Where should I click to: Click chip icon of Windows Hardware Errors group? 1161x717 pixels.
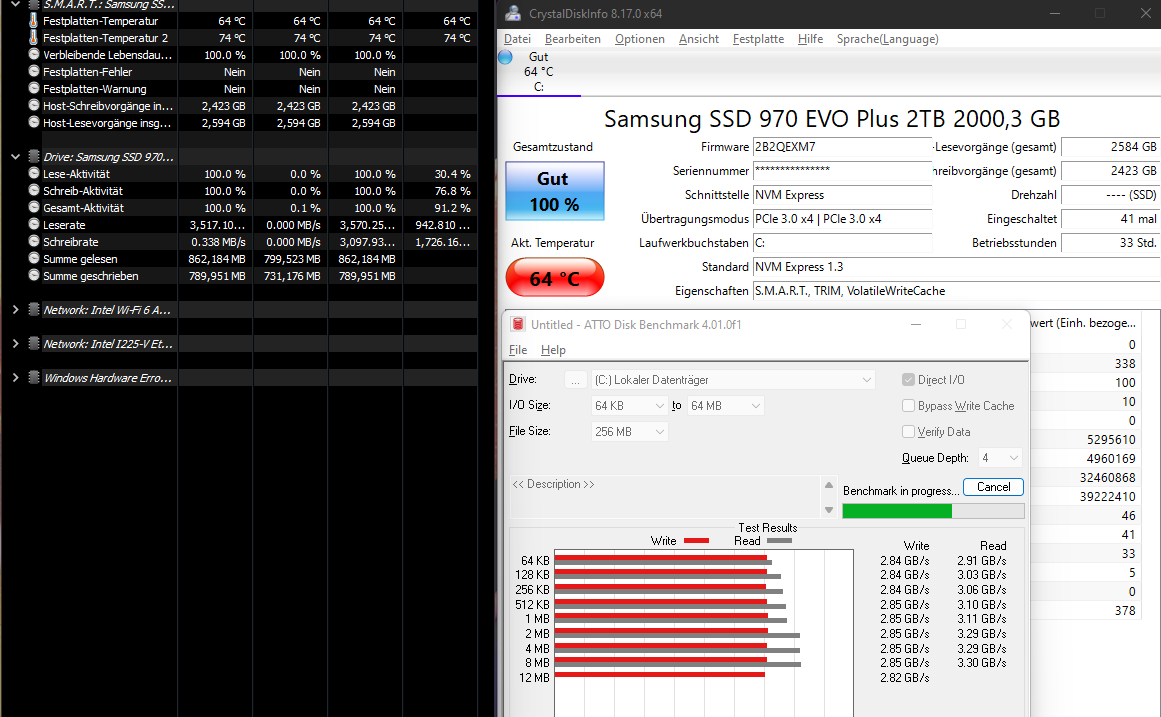click(x=33, y=378)
